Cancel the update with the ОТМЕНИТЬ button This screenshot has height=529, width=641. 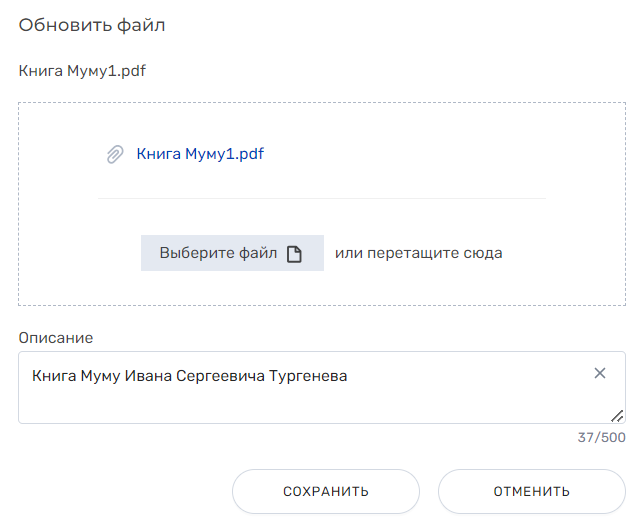532,491
